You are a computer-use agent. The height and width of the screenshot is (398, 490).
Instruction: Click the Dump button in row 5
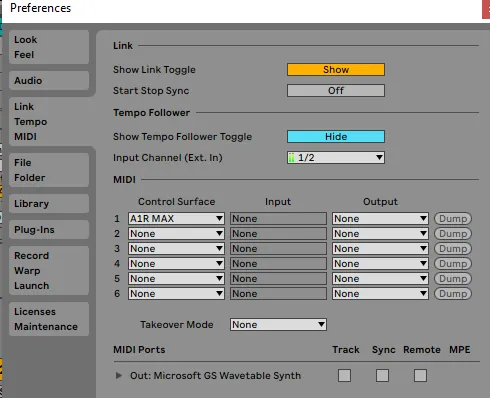coord(453,278)
